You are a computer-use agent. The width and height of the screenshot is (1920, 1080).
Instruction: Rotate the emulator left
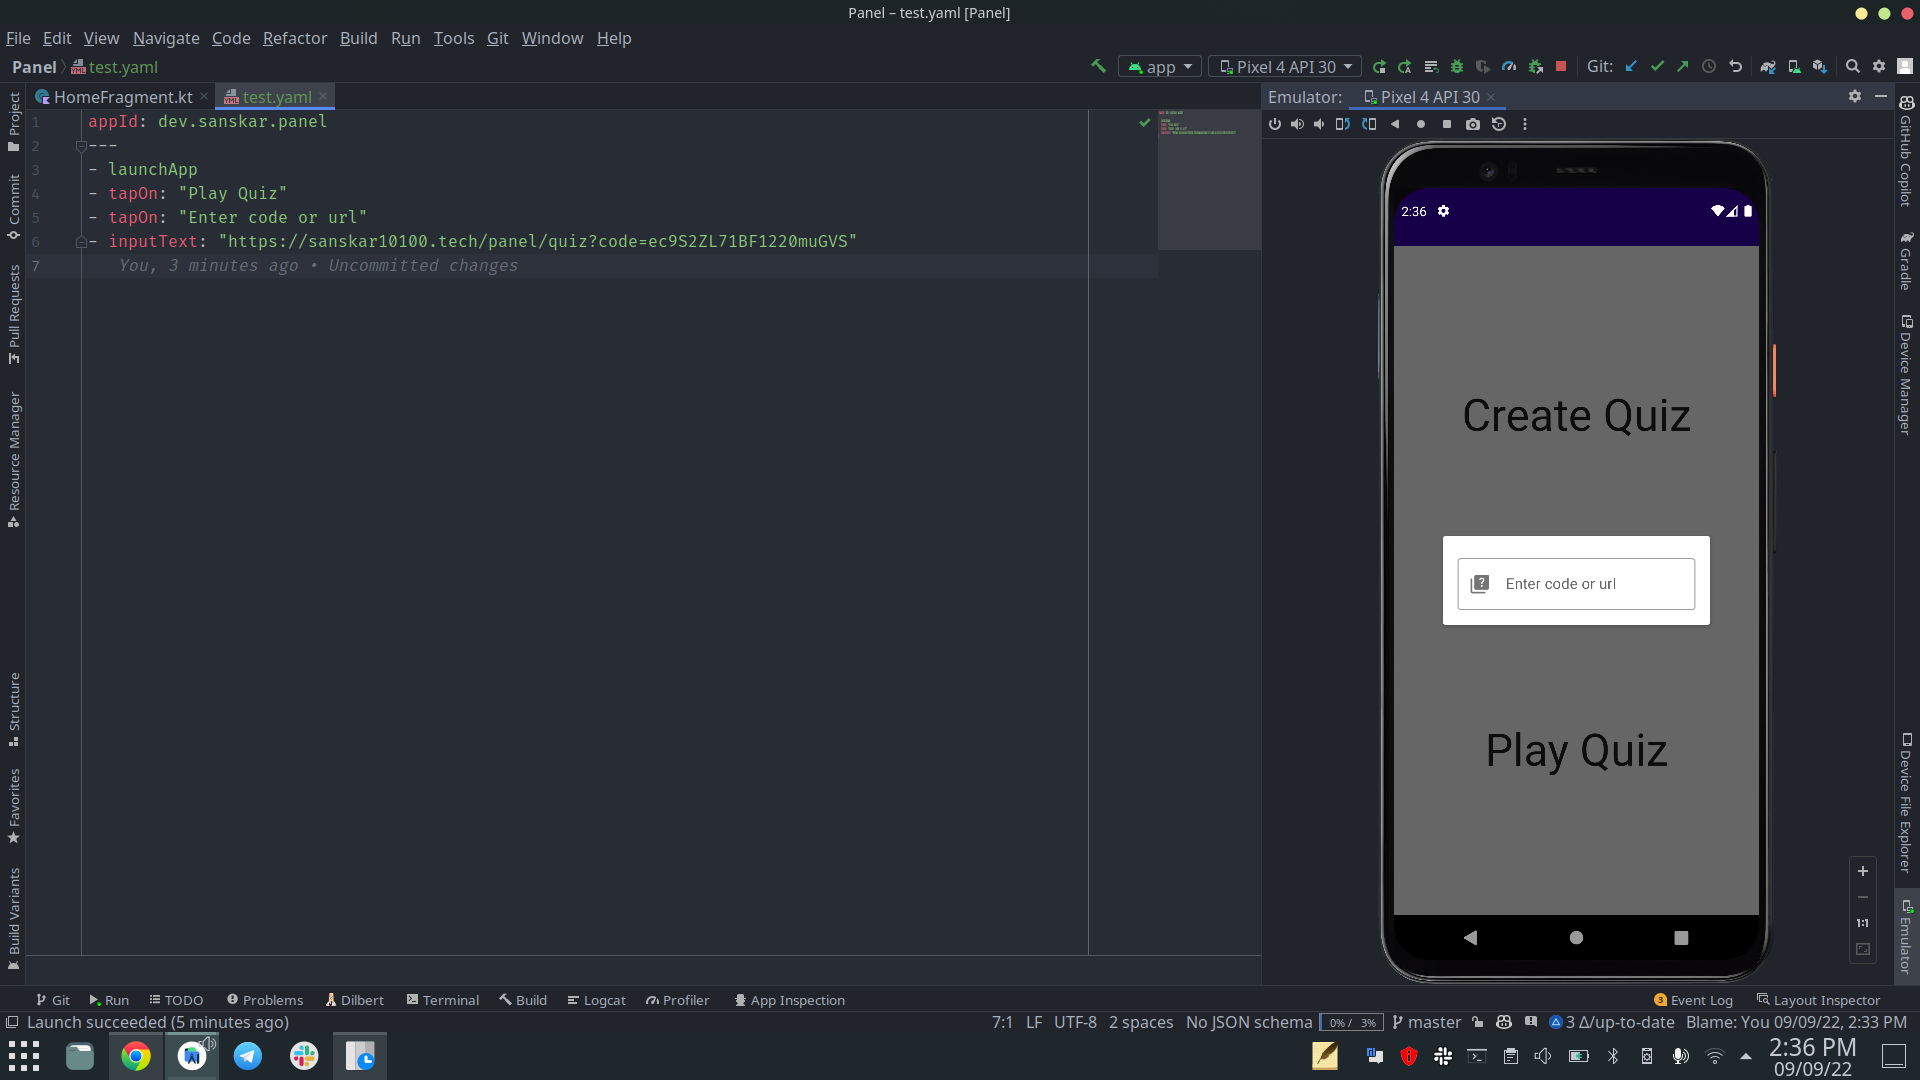(x=1343, y=124)
